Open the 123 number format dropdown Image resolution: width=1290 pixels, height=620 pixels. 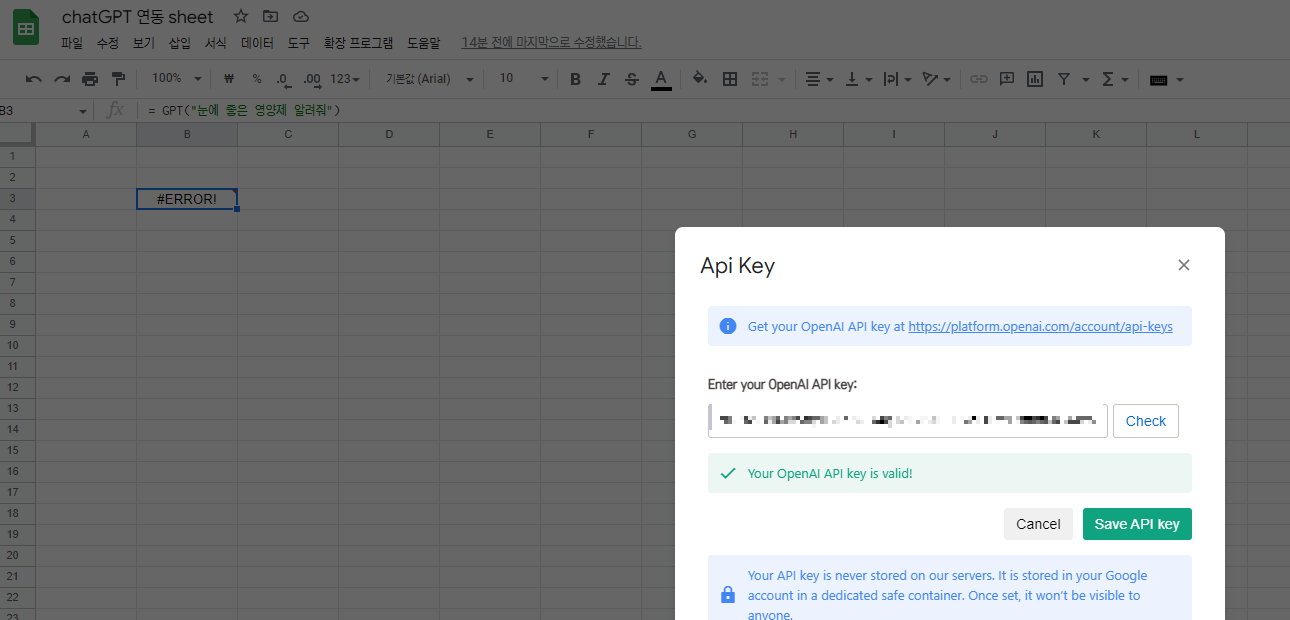[345, 79]
